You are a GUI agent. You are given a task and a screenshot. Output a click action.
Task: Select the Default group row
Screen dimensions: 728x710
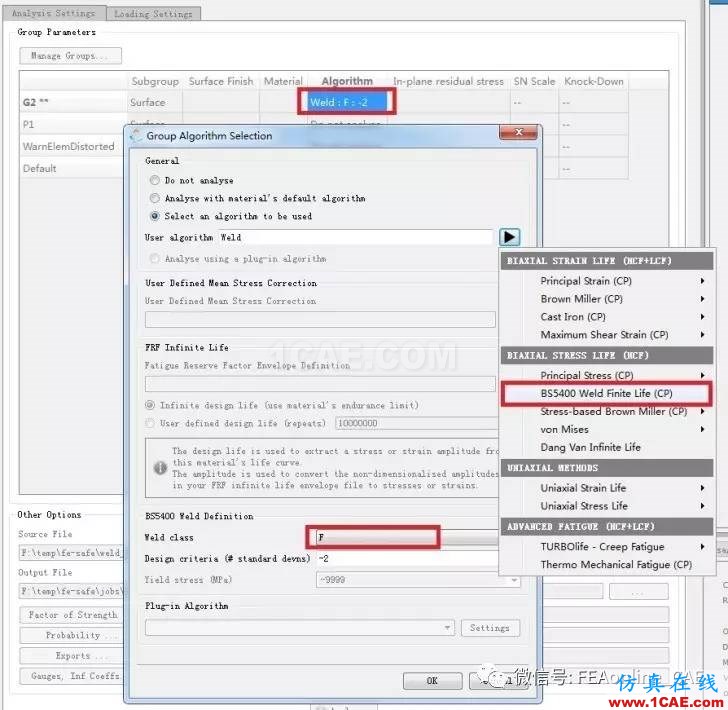(73, 168)
